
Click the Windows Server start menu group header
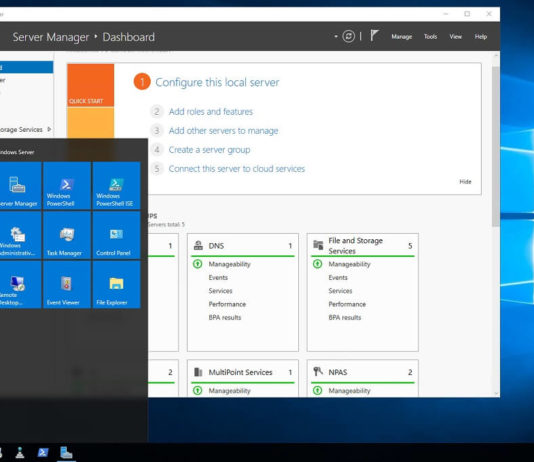coord(17,152)
